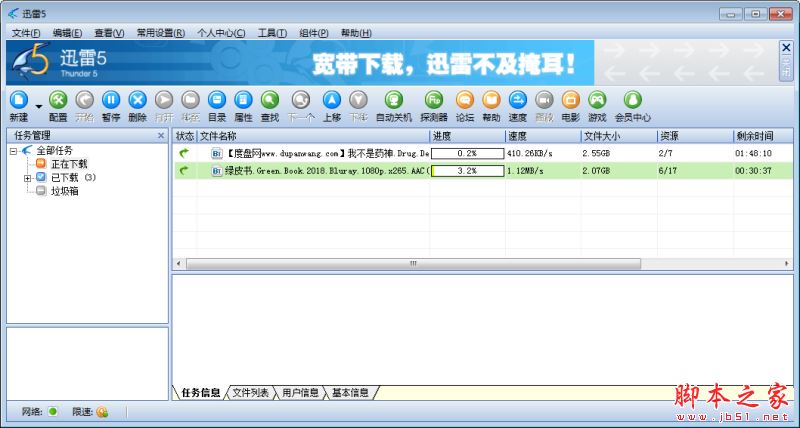Viewport: 800px width, 428px height.
Task: Delete the task using the 删除 icon
Action: [x=137, y=100]
